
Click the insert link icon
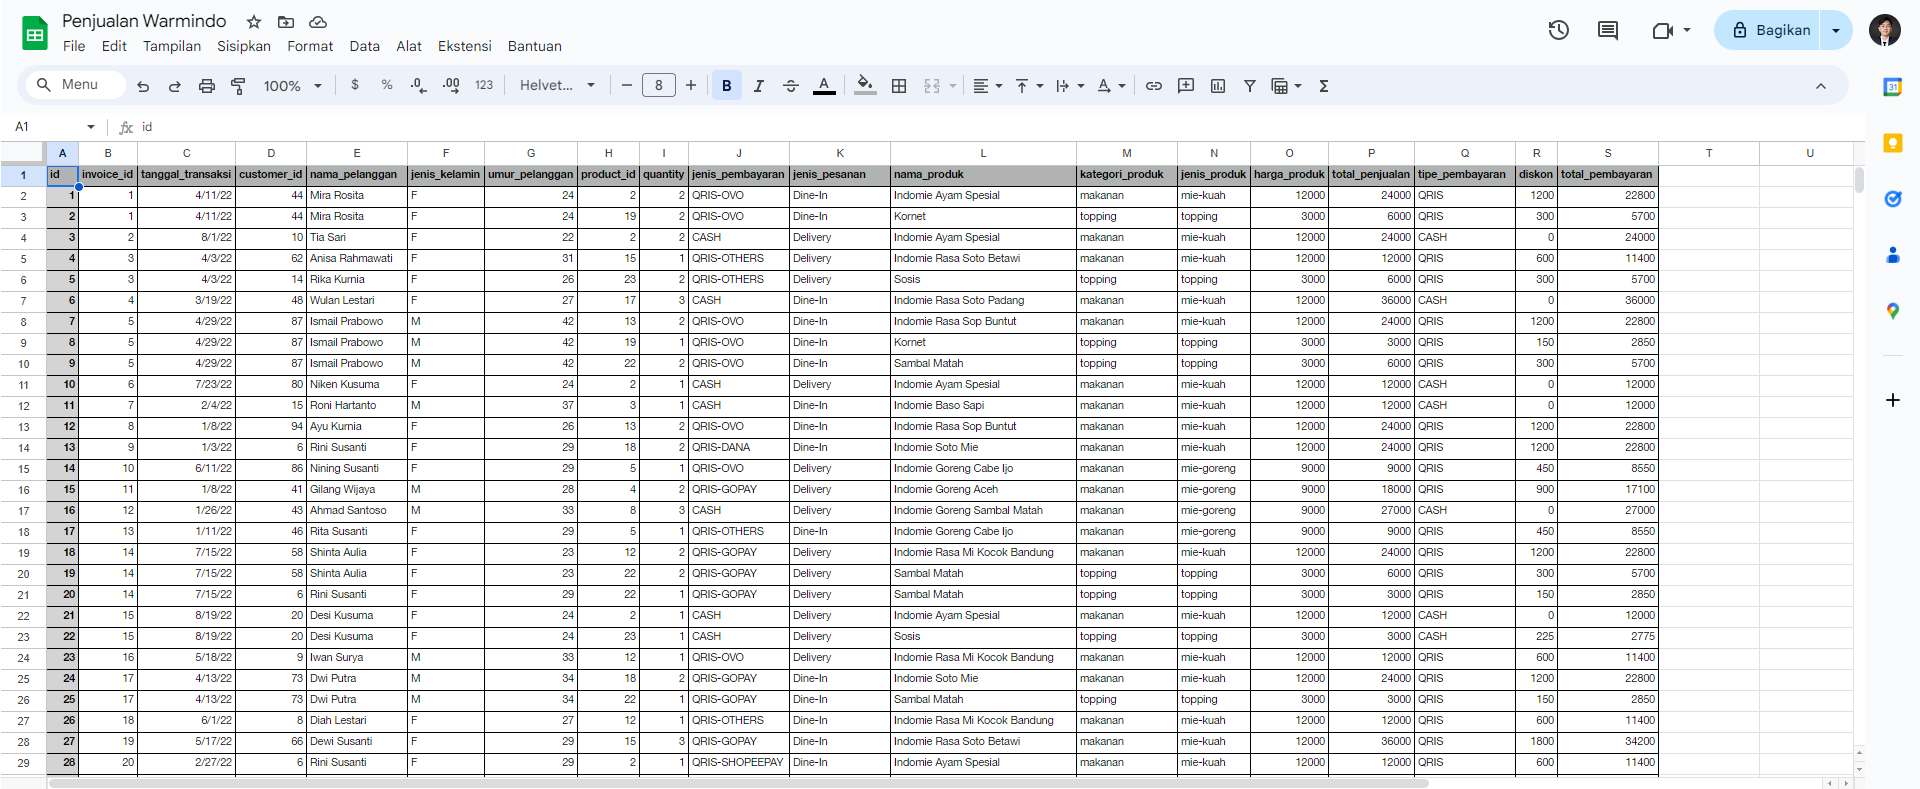[1154, 86]
